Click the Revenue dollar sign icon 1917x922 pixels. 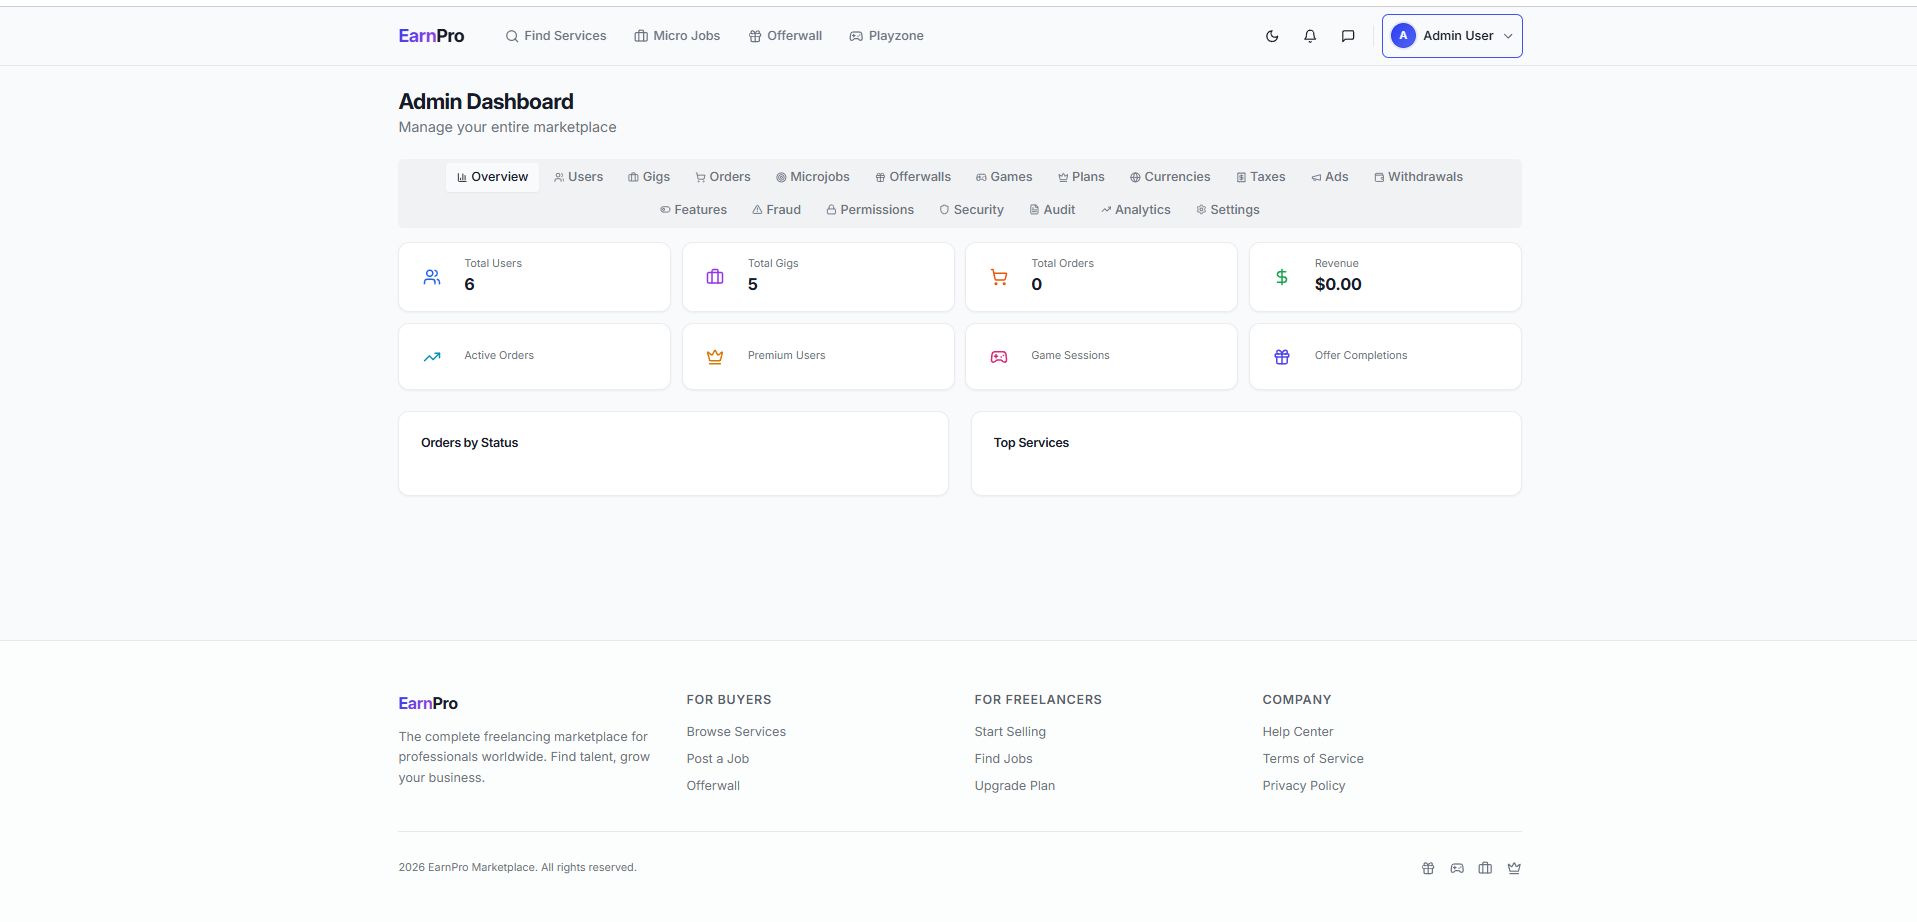pos(1282,277)
